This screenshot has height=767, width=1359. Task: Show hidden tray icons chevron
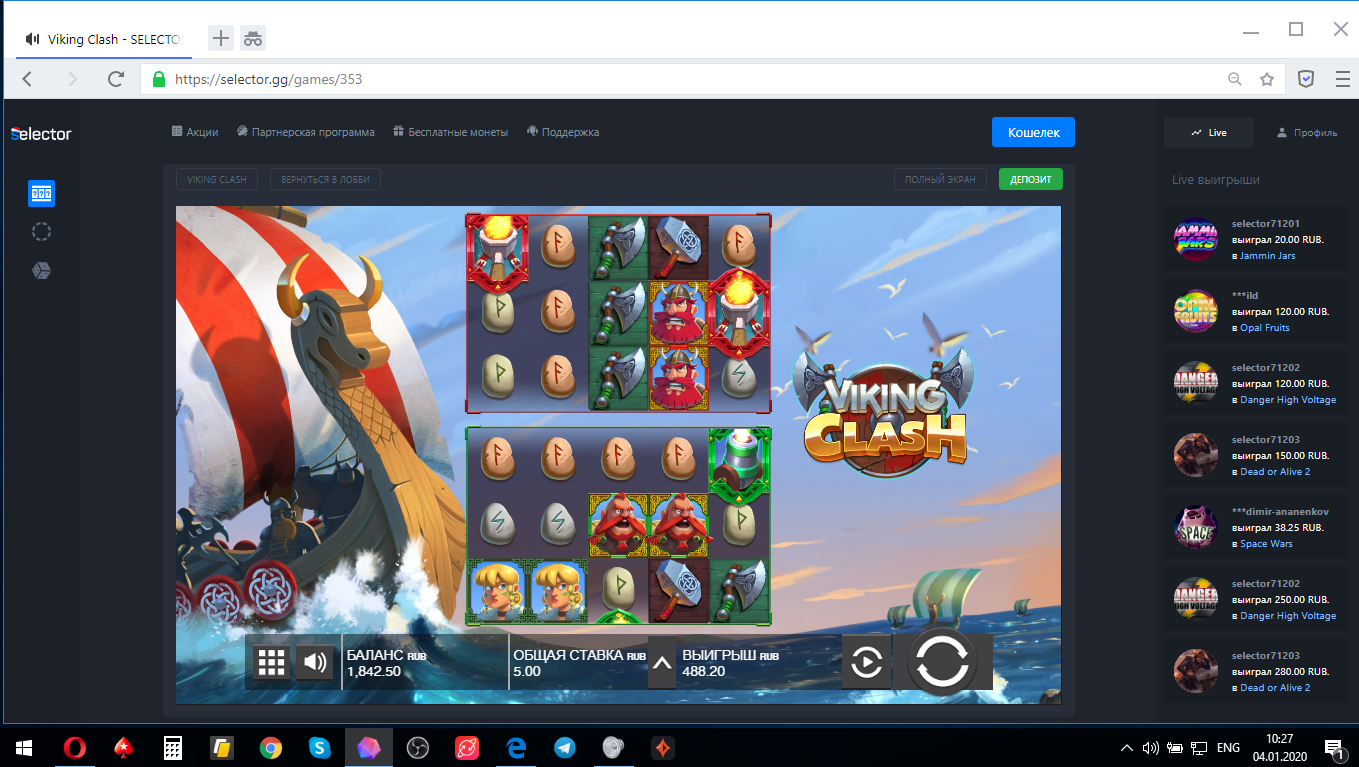click(x=1127, y=747)
